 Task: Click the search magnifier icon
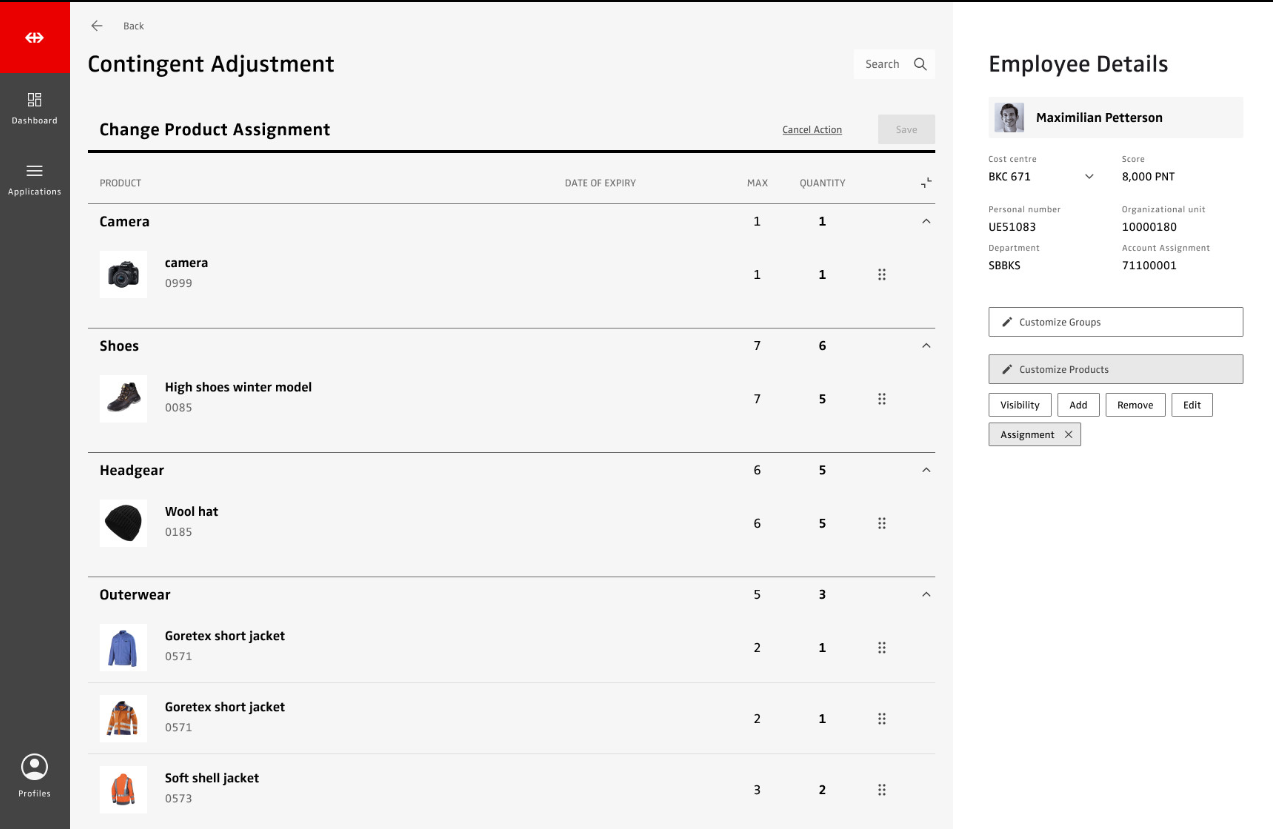(920, 64)
